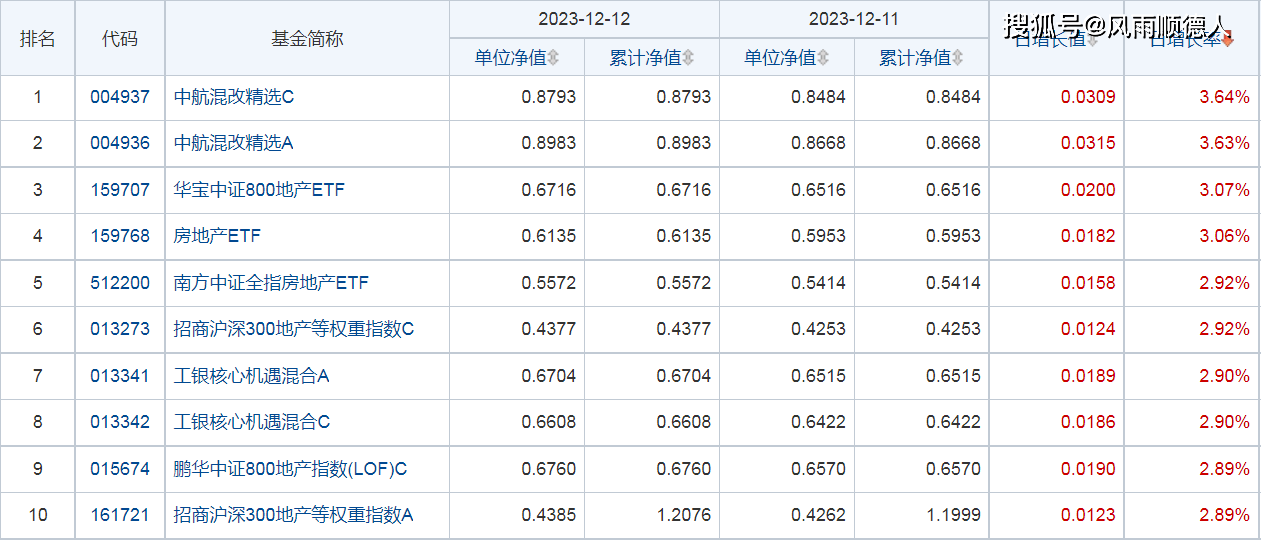Image resolution: width=1261 pixels, height=540 pixels.
Task: Open fund code 512200
Action: click(120, 283)
